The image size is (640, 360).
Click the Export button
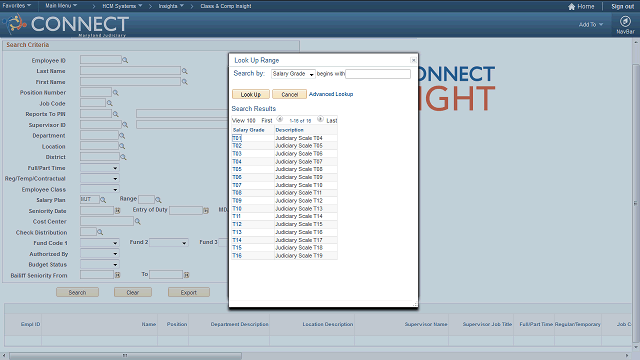(189, 292)
